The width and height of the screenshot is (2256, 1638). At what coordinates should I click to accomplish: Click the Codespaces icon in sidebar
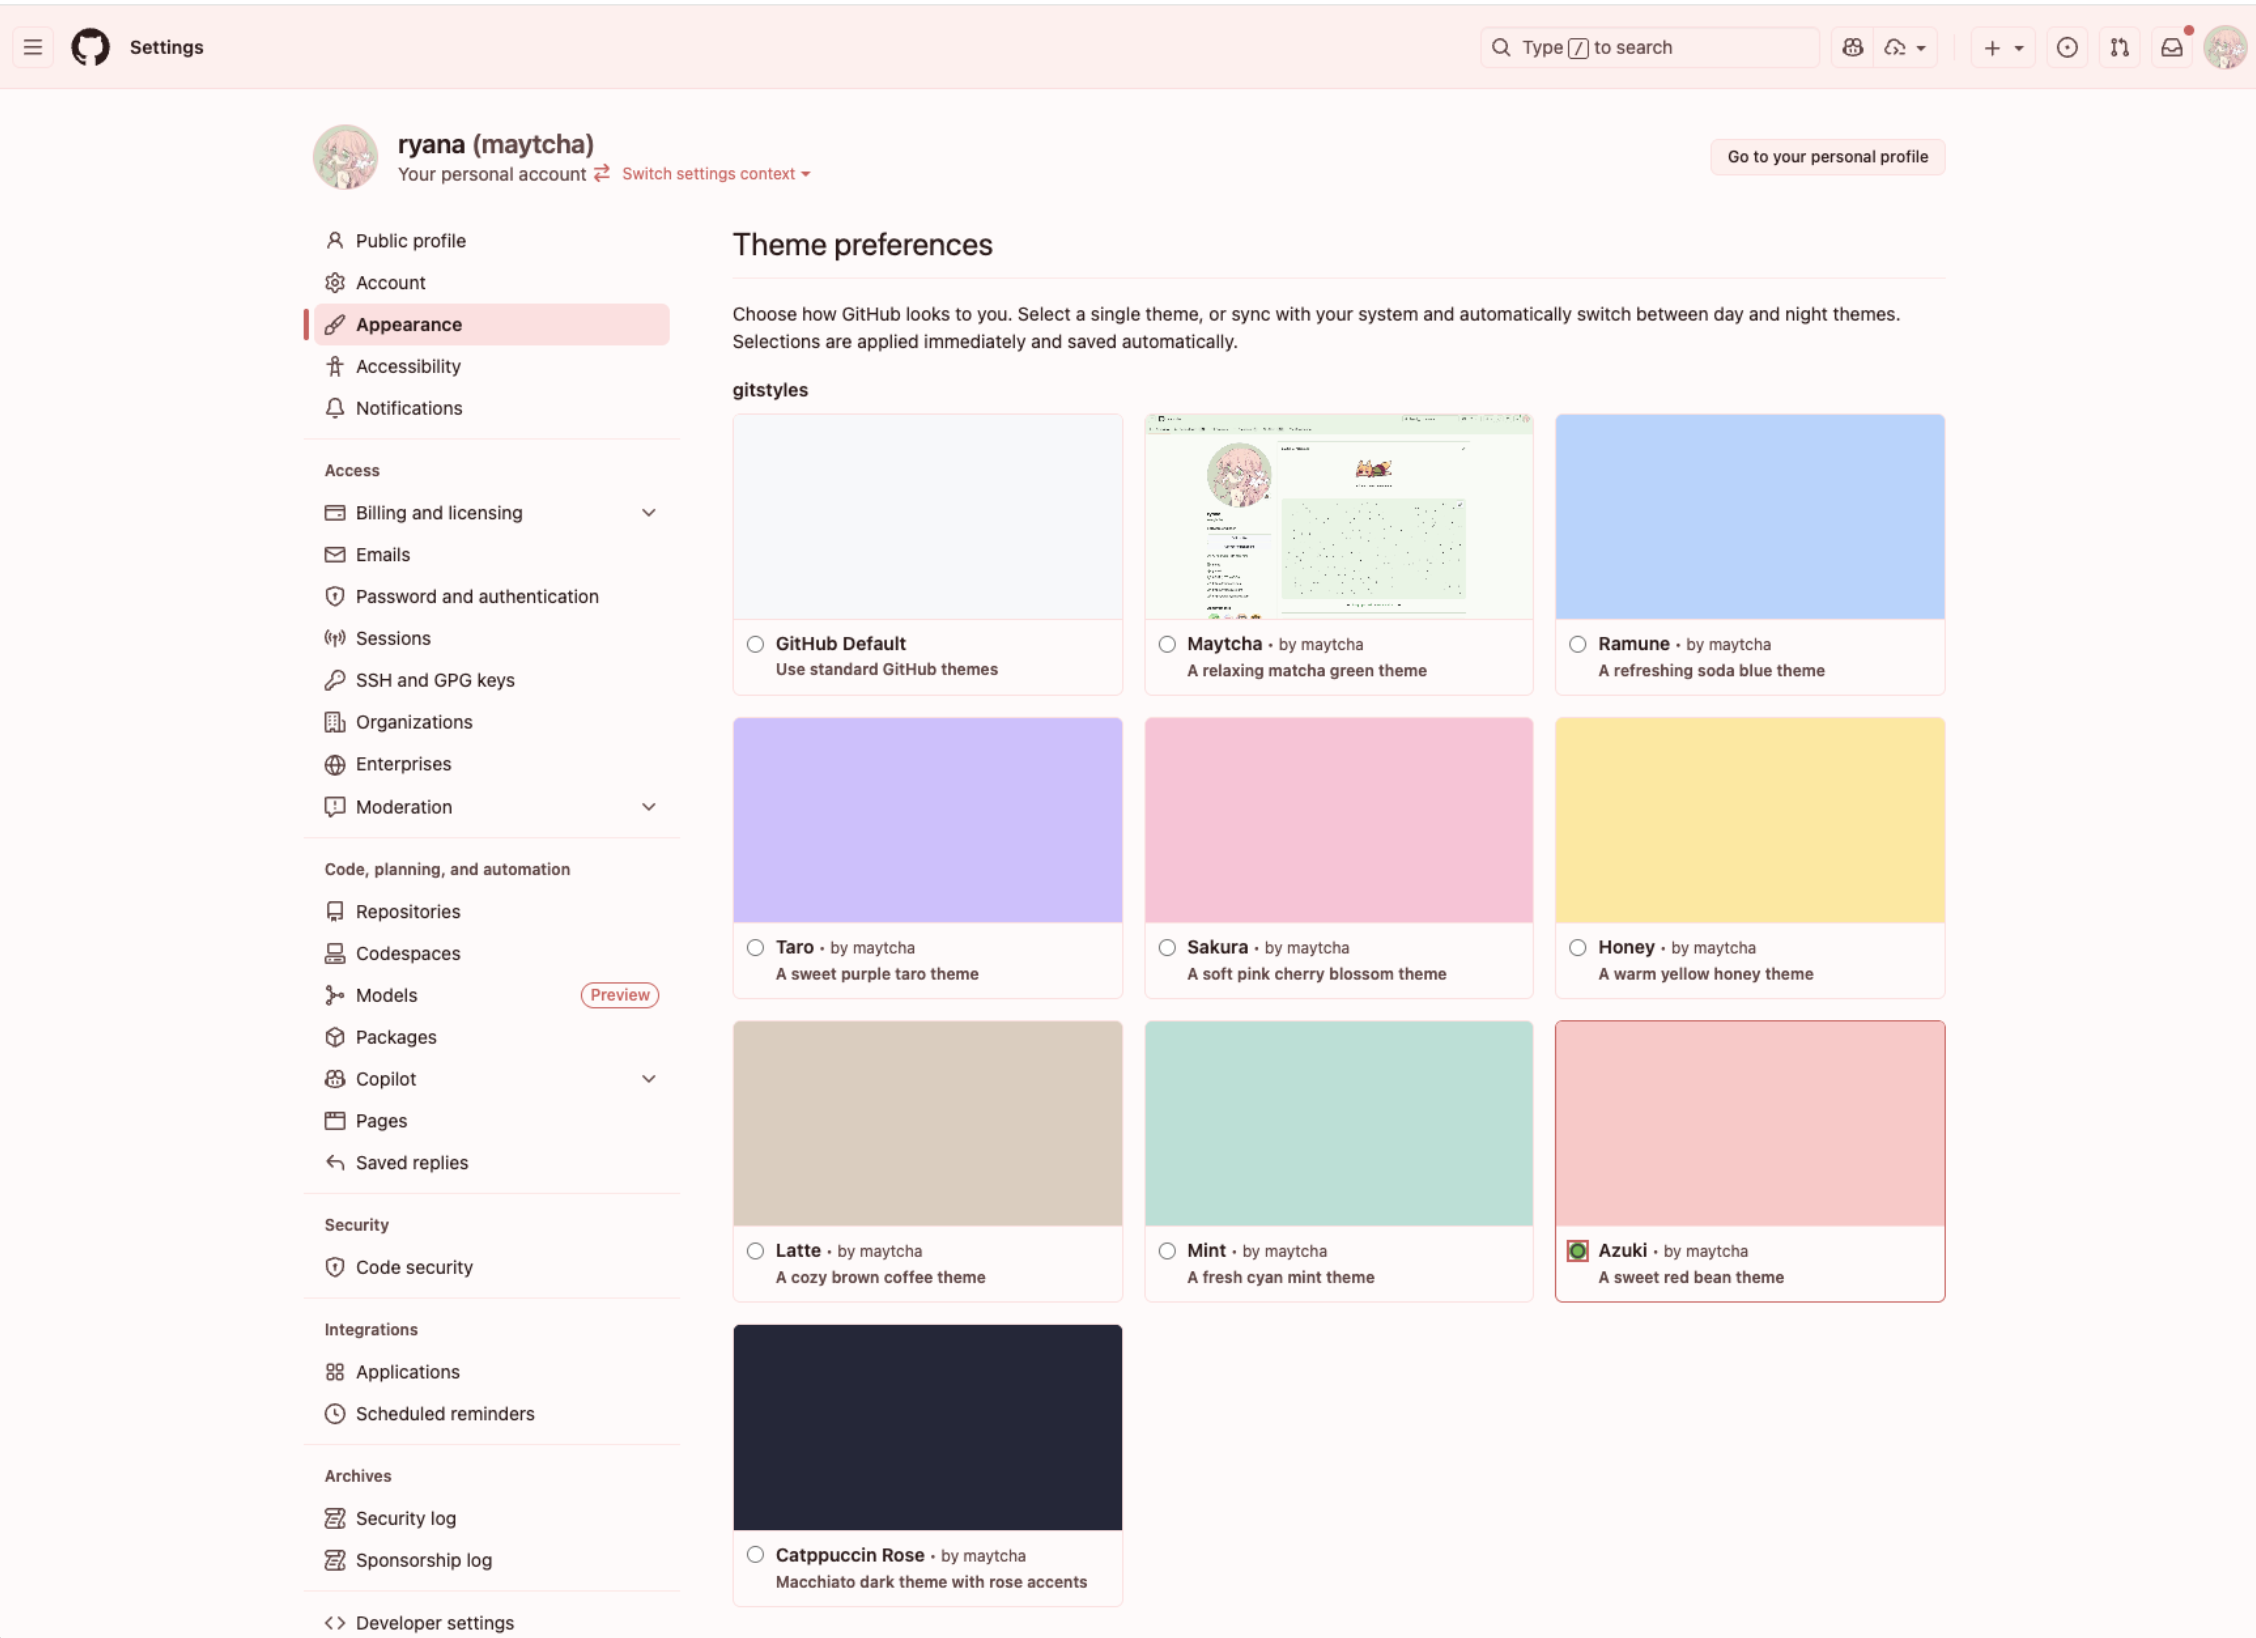click(335, 954)
